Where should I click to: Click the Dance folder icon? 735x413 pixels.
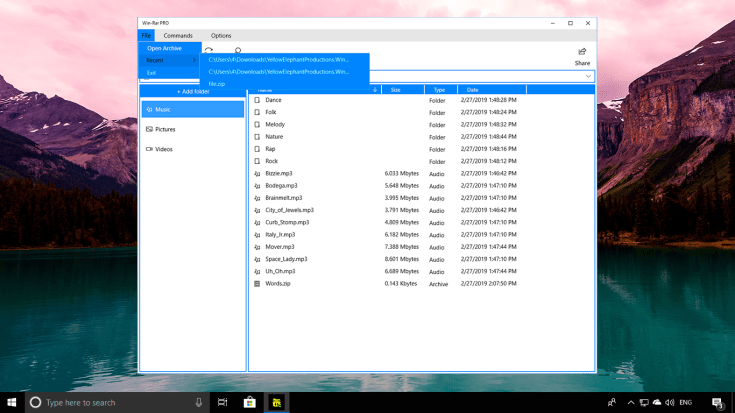click(257, 100)
